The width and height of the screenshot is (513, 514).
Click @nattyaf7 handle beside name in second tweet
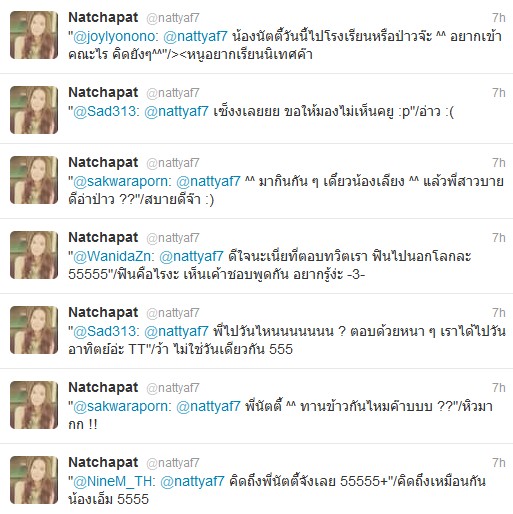click(x=173, y=93)
